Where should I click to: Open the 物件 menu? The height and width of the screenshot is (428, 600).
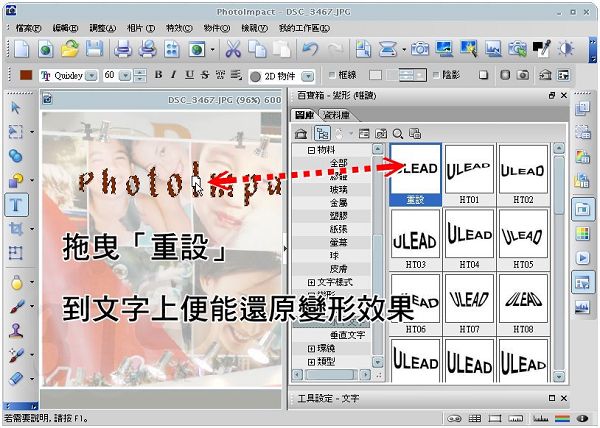[216, 28]
